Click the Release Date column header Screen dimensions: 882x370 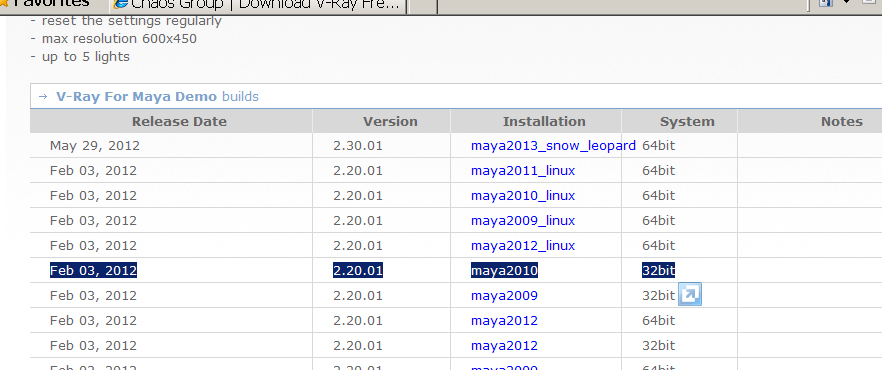tap(179, 121)
